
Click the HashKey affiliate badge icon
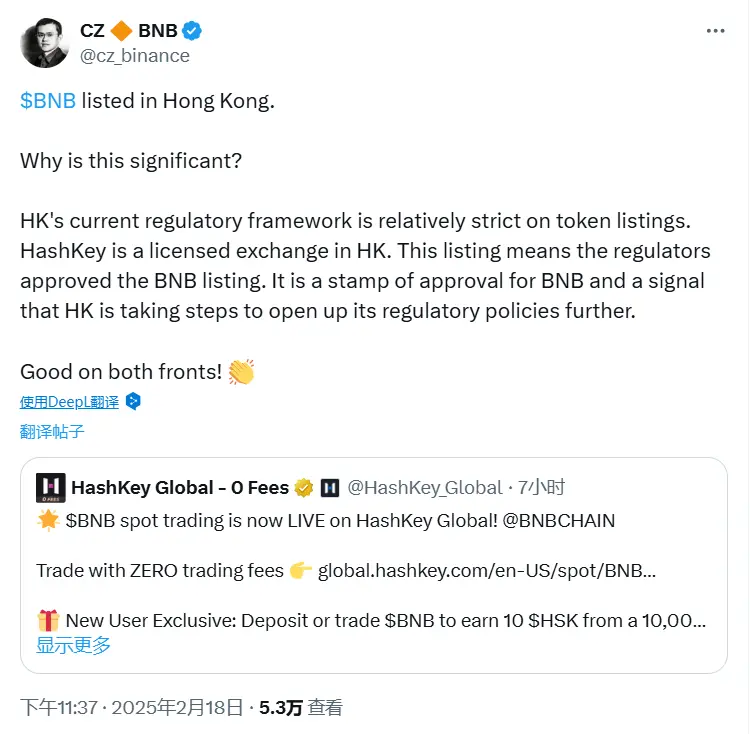click(x=330, y=488)
